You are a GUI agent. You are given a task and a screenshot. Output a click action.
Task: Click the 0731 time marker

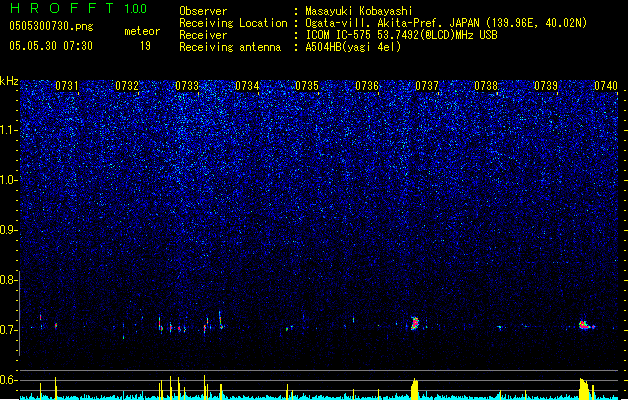tap(67, 86)
